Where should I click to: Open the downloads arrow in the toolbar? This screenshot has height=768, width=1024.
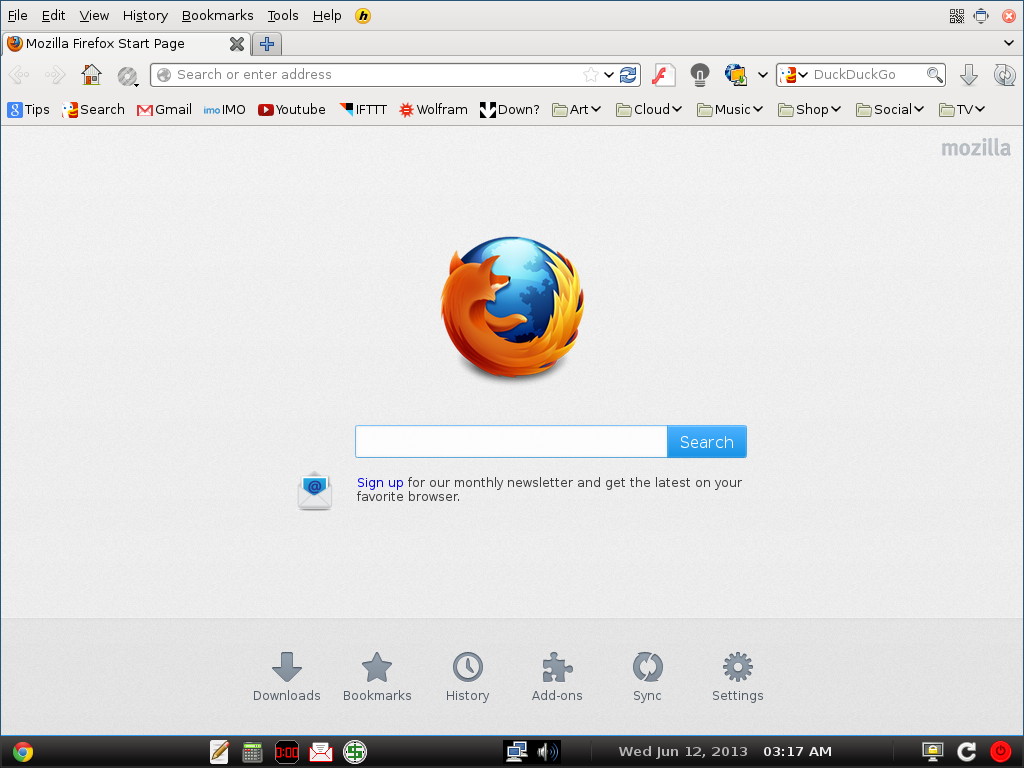coord(968,75)
